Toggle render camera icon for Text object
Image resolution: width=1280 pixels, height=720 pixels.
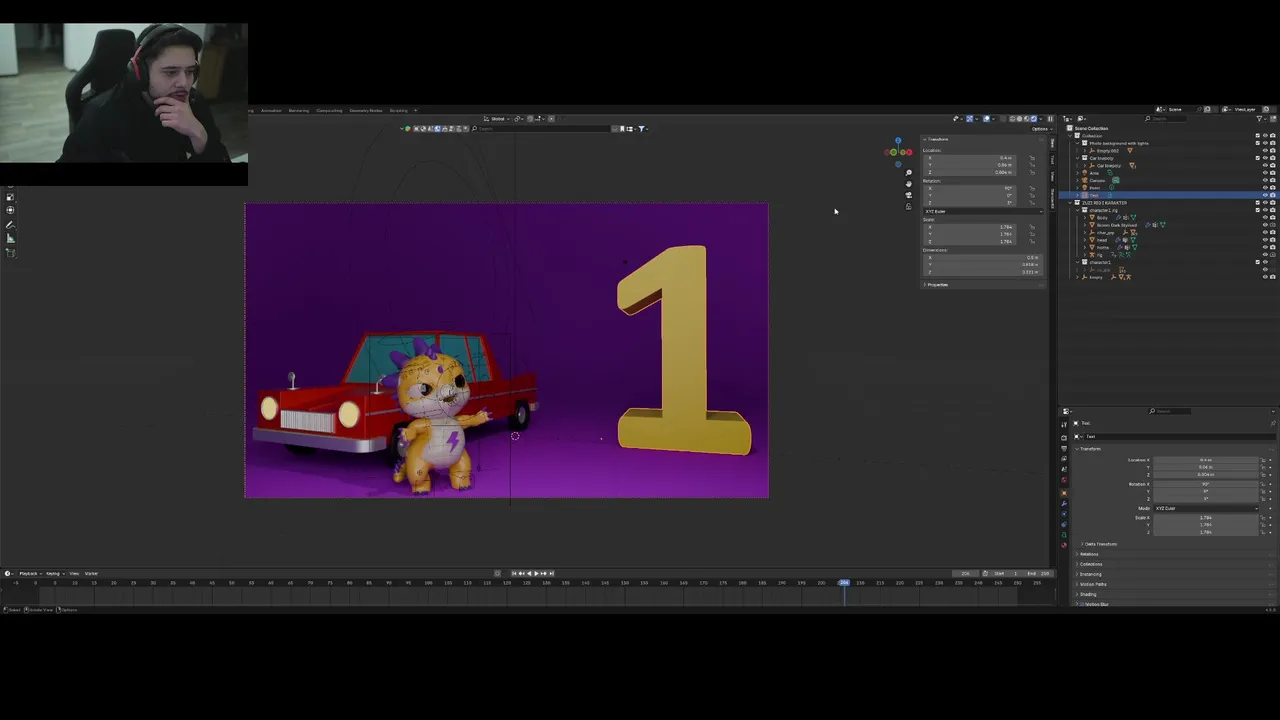click(x=1272, y=195)
